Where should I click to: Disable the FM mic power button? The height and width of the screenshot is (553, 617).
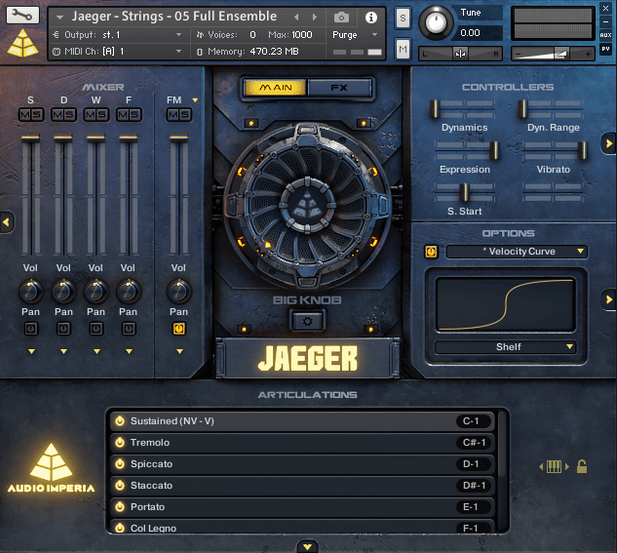point(179,328)
